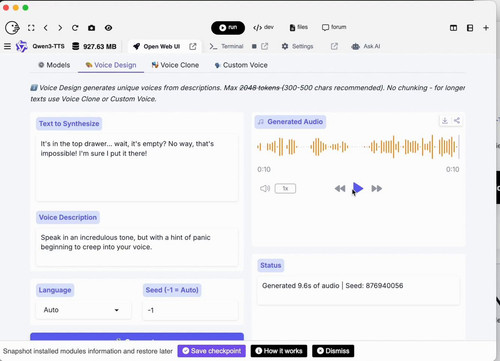
Task: Stop the terminal with the square icon
Action: 254,46
